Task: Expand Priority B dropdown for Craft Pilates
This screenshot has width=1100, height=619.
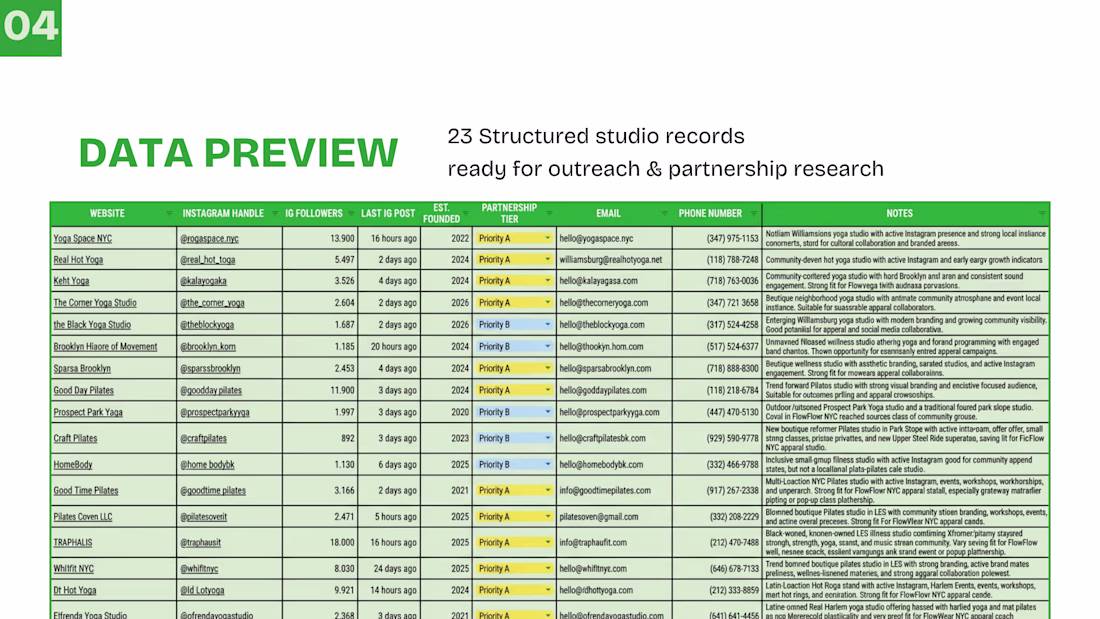Action: [548, 438]
